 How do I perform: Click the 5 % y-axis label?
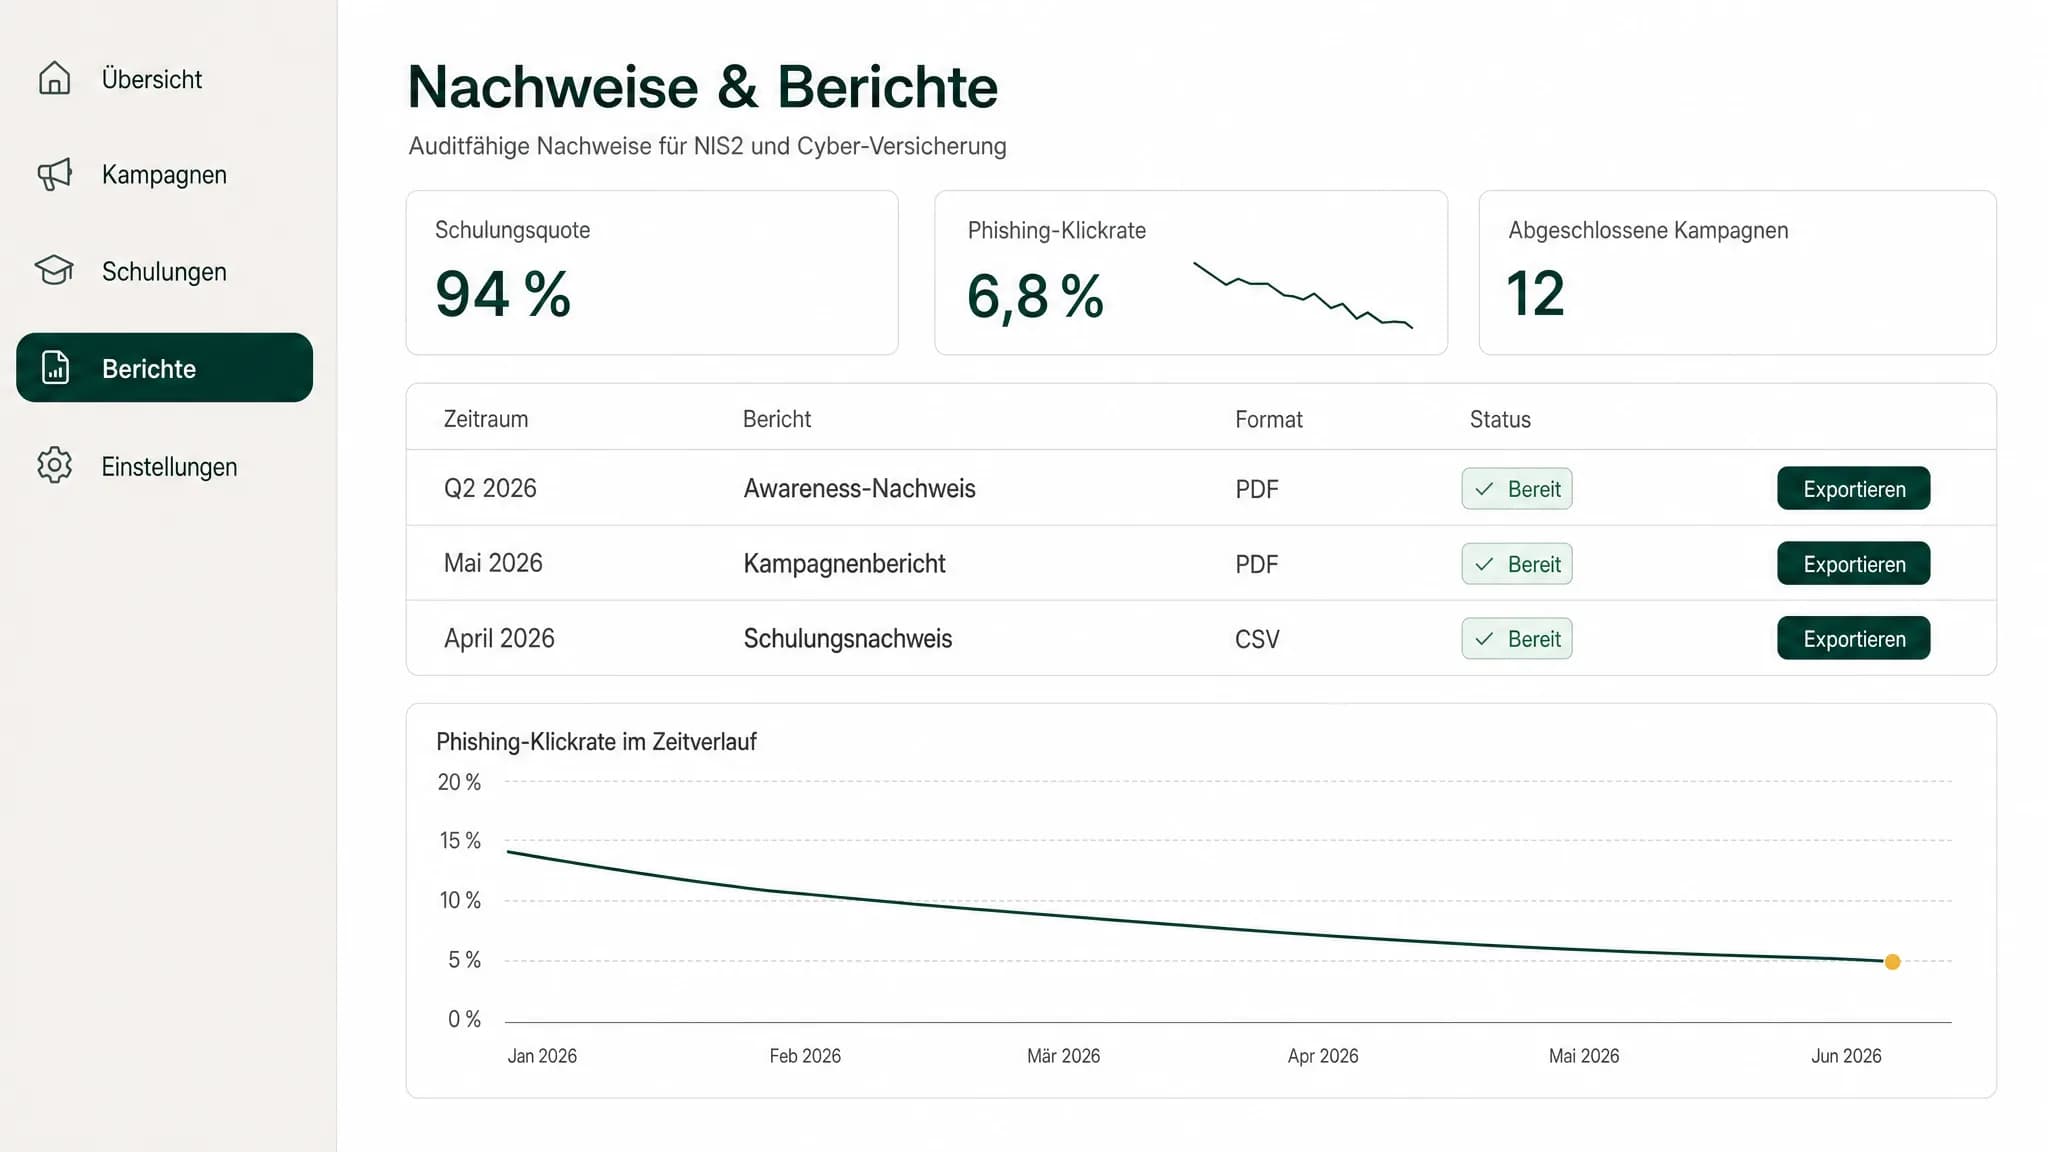click(x=464, y=960)
